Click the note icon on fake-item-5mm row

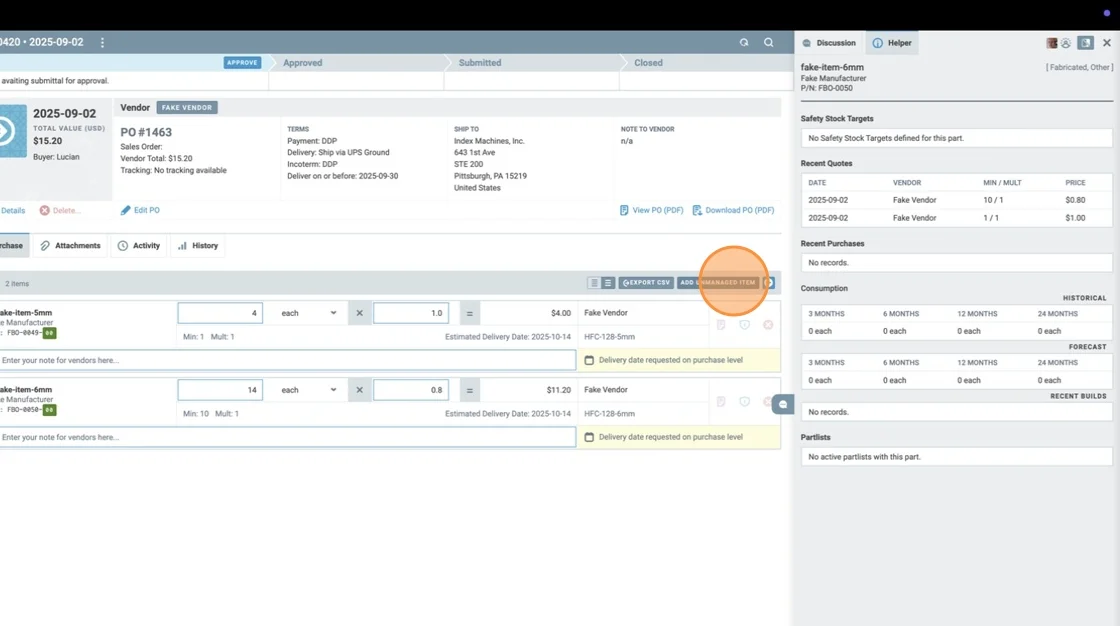[721, 325]
